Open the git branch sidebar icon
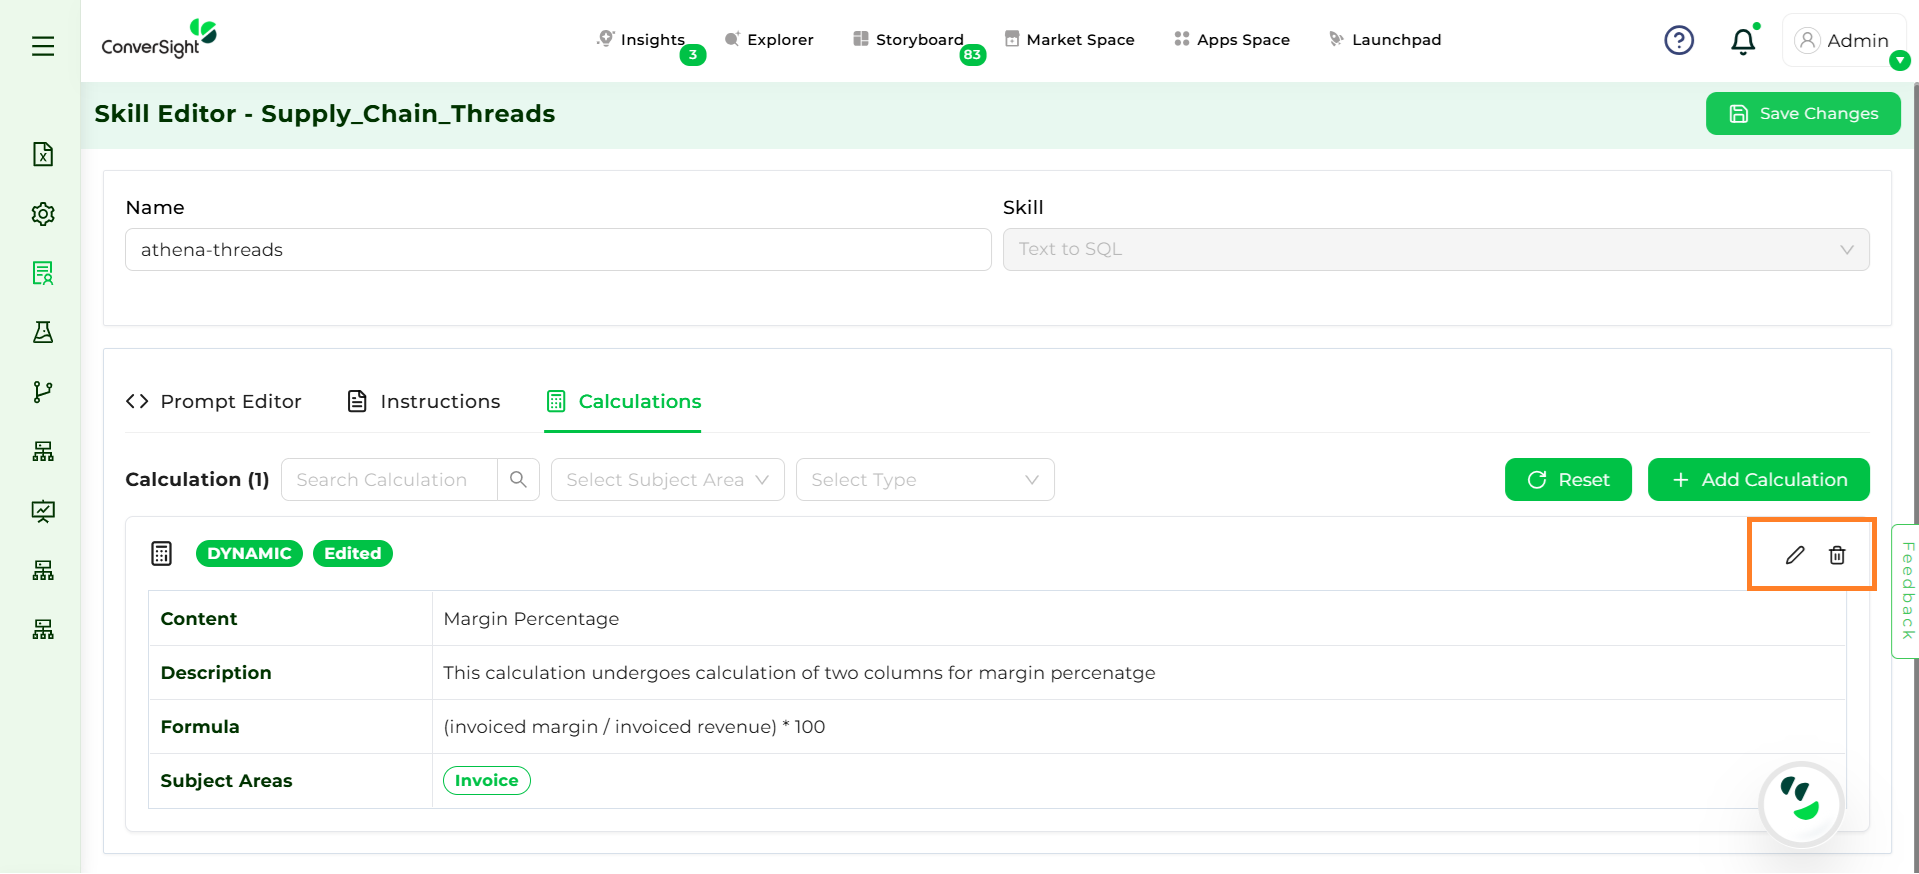The width and height of the screenshot is (1919, 874). 43,392
